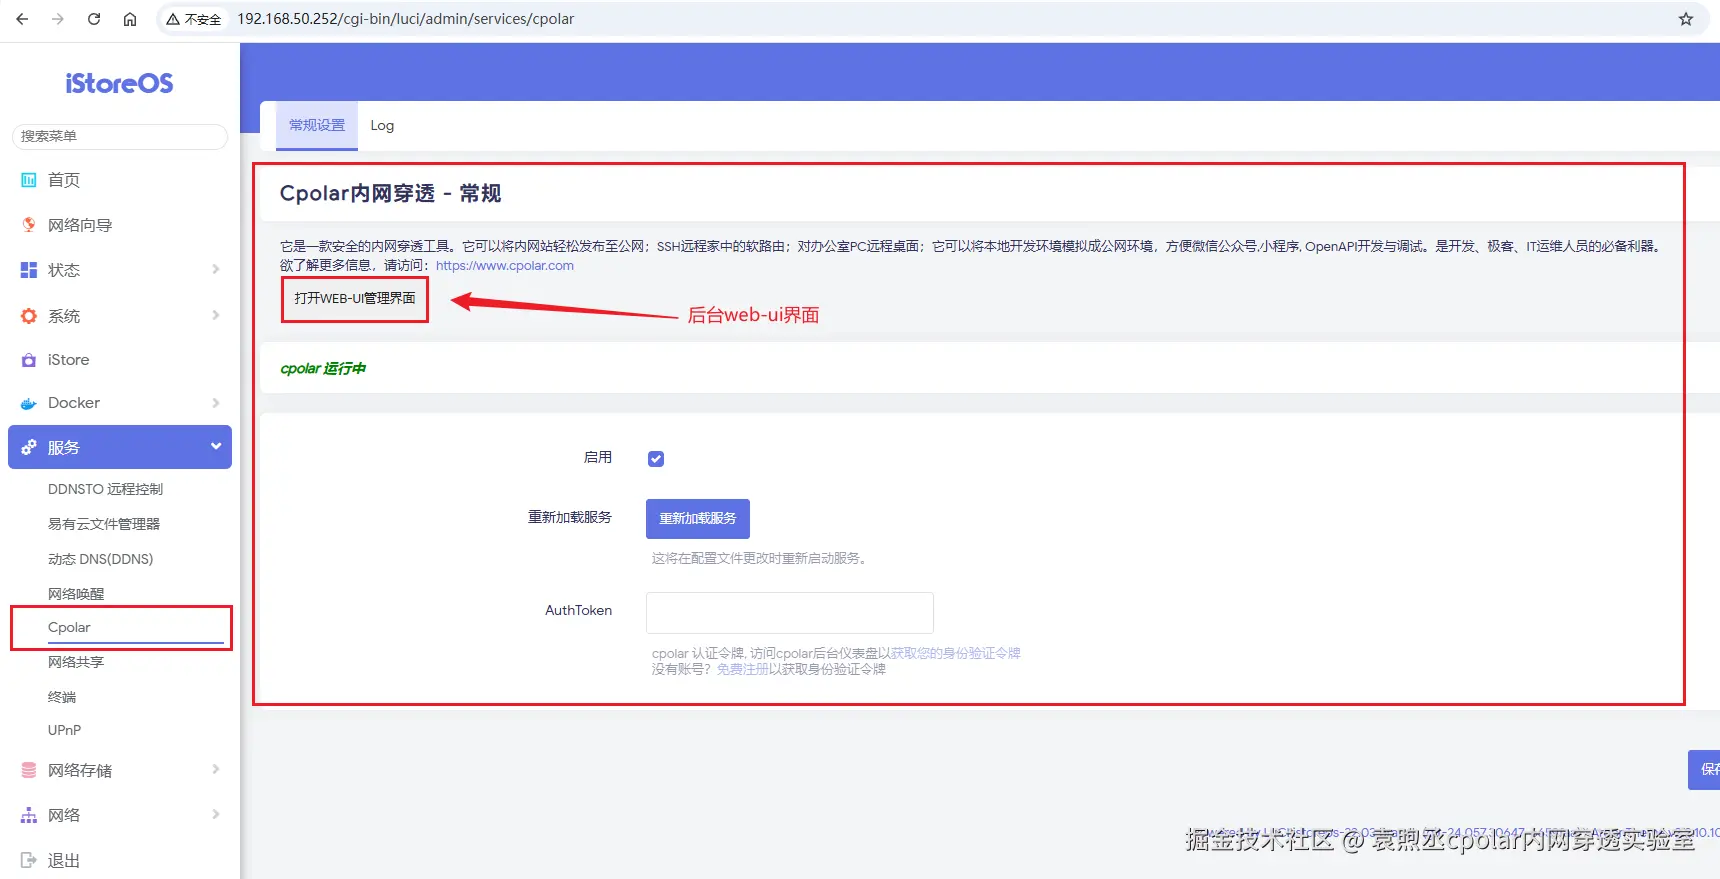Switch to the Log tab

pos(382,125)
